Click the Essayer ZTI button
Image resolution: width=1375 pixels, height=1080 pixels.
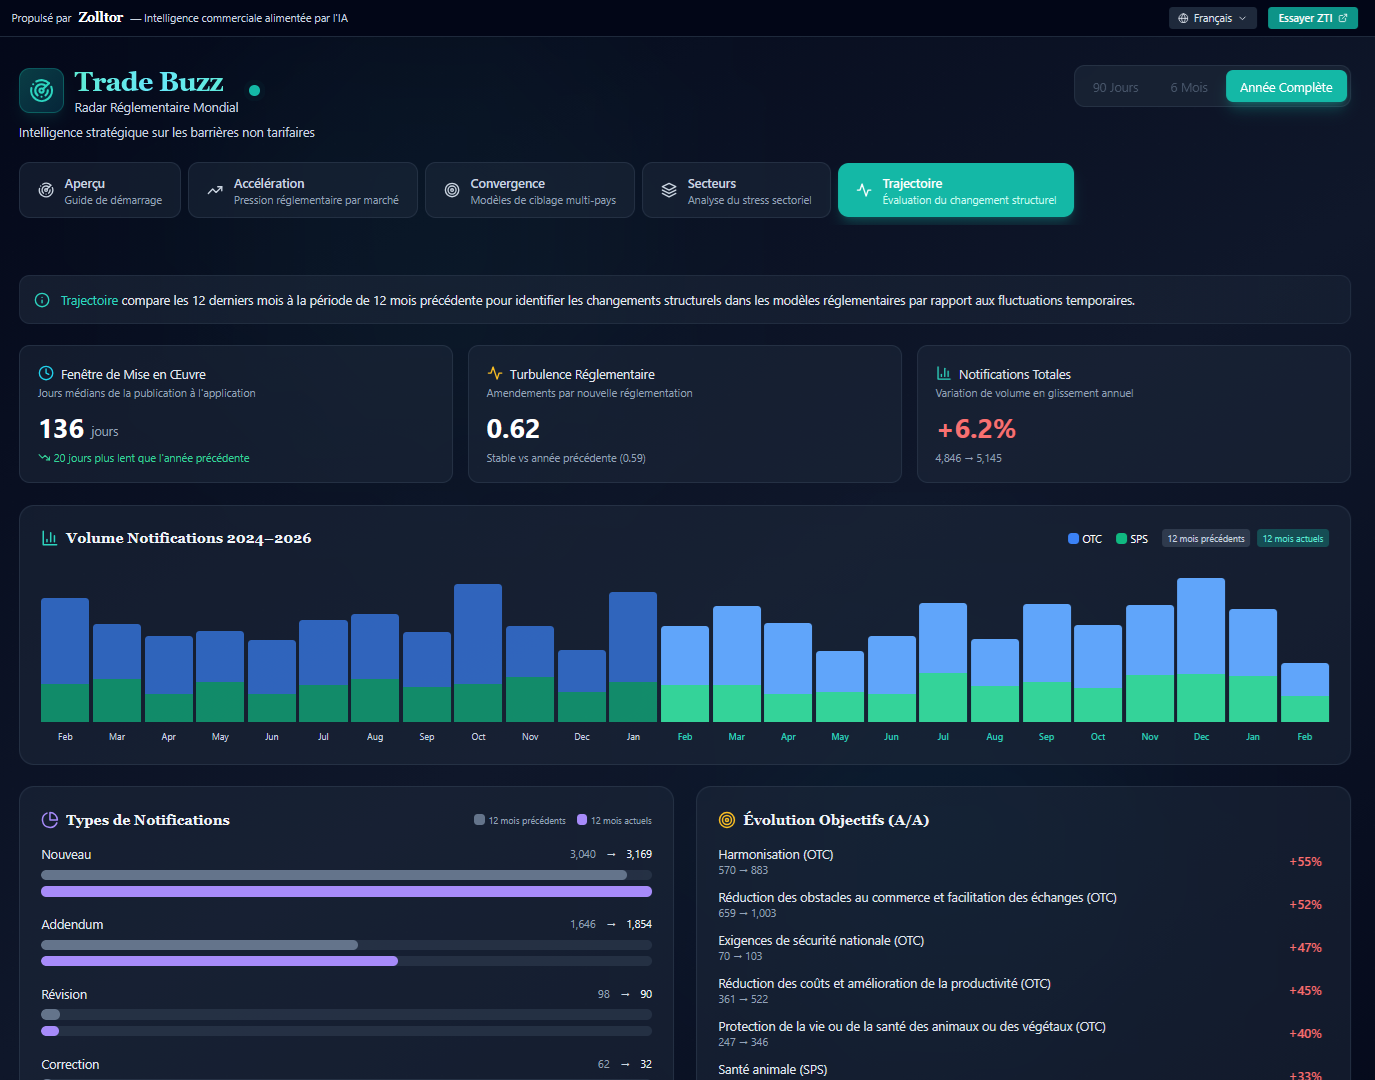(1312, 17)
